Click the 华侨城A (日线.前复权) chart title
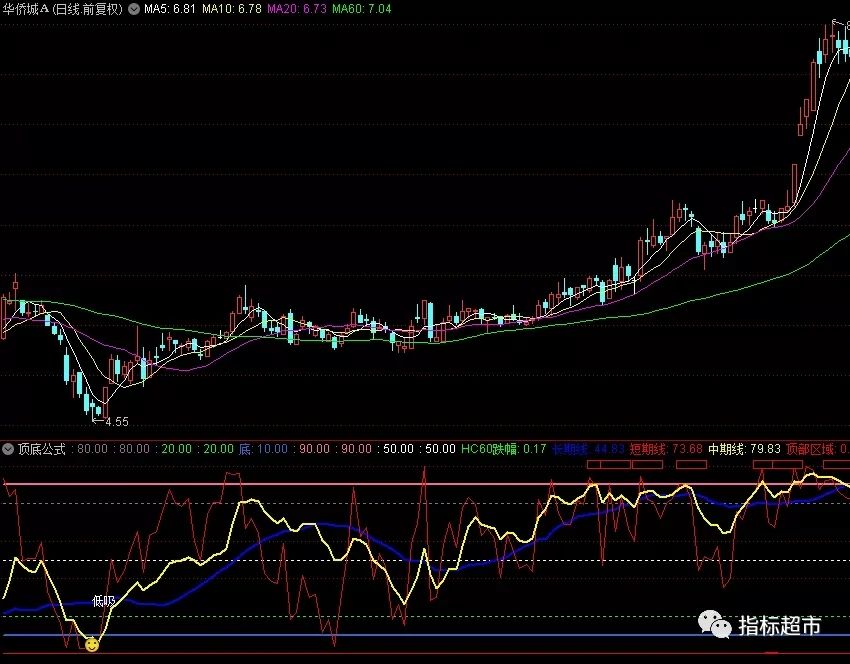Viewport: 850px width, 664px height. coord(63,9)
